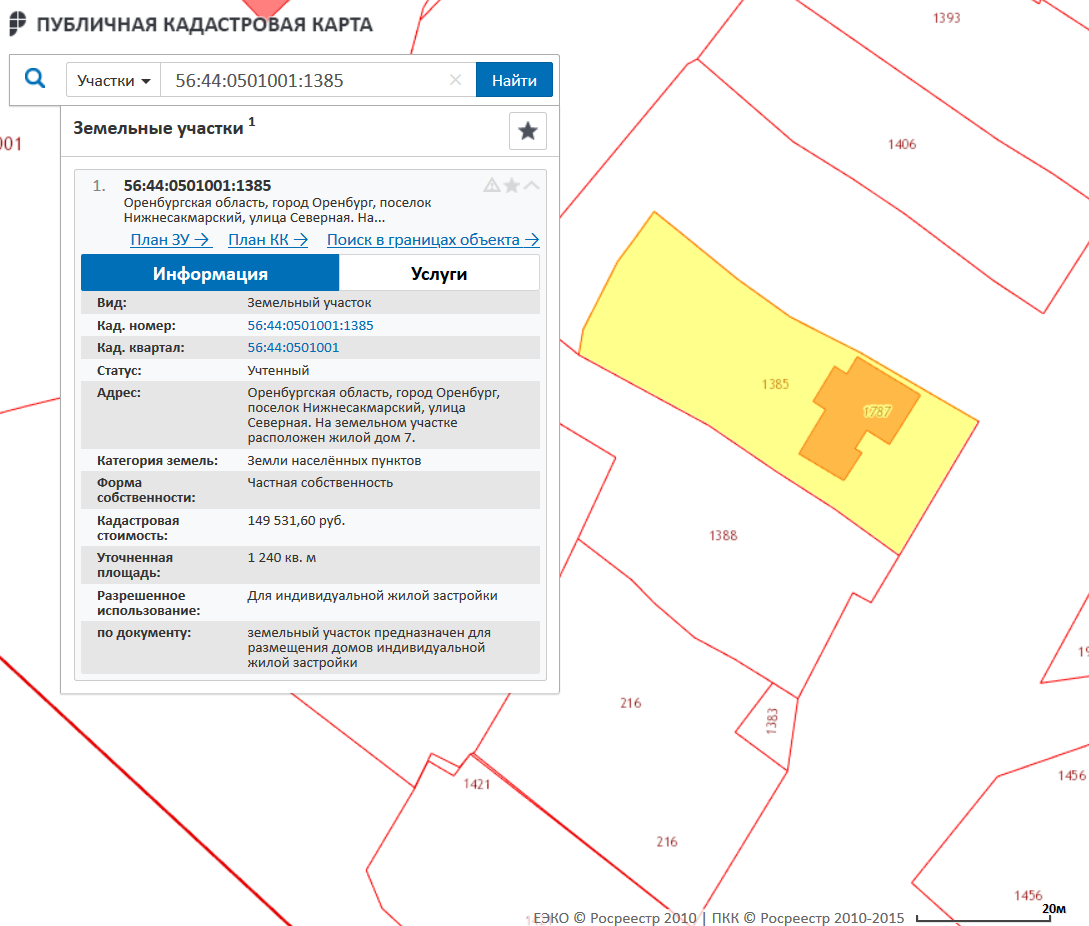Click the cadastral value 149 531,60 руб.
Viewport: 1089px width, 926px height.
[297, 520]
